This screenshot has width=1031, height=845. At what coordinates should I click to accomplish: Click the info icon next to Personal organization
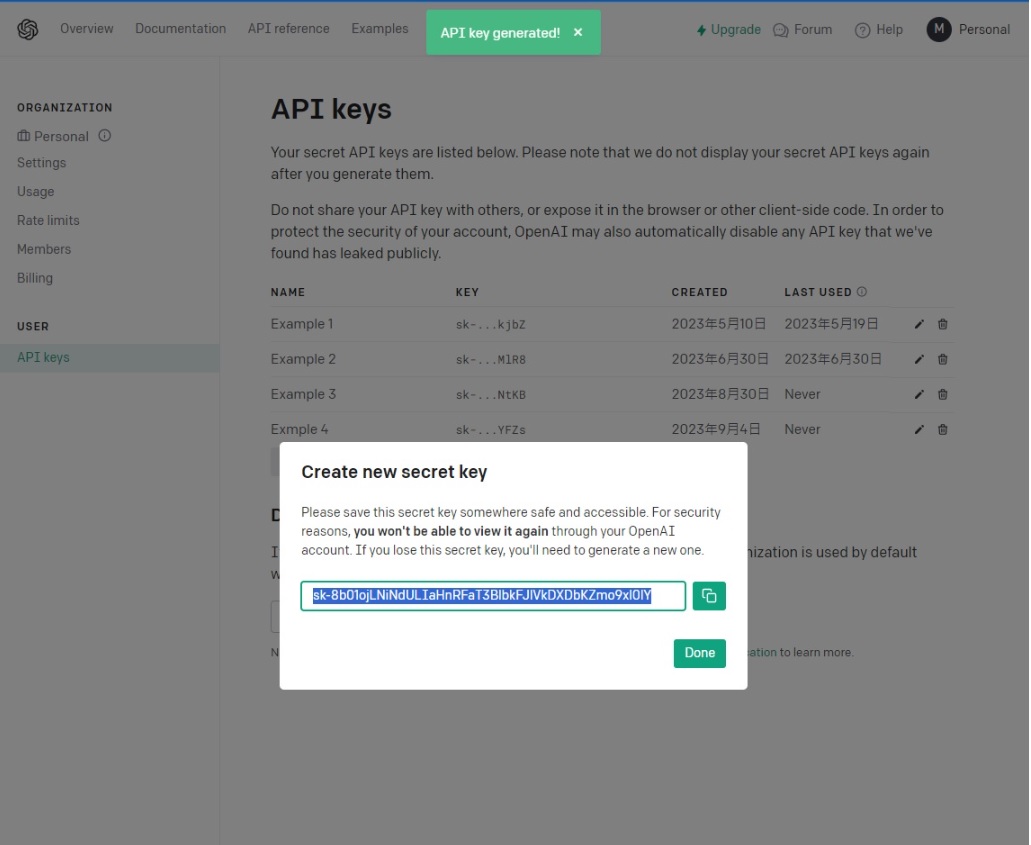coord(105,135)
